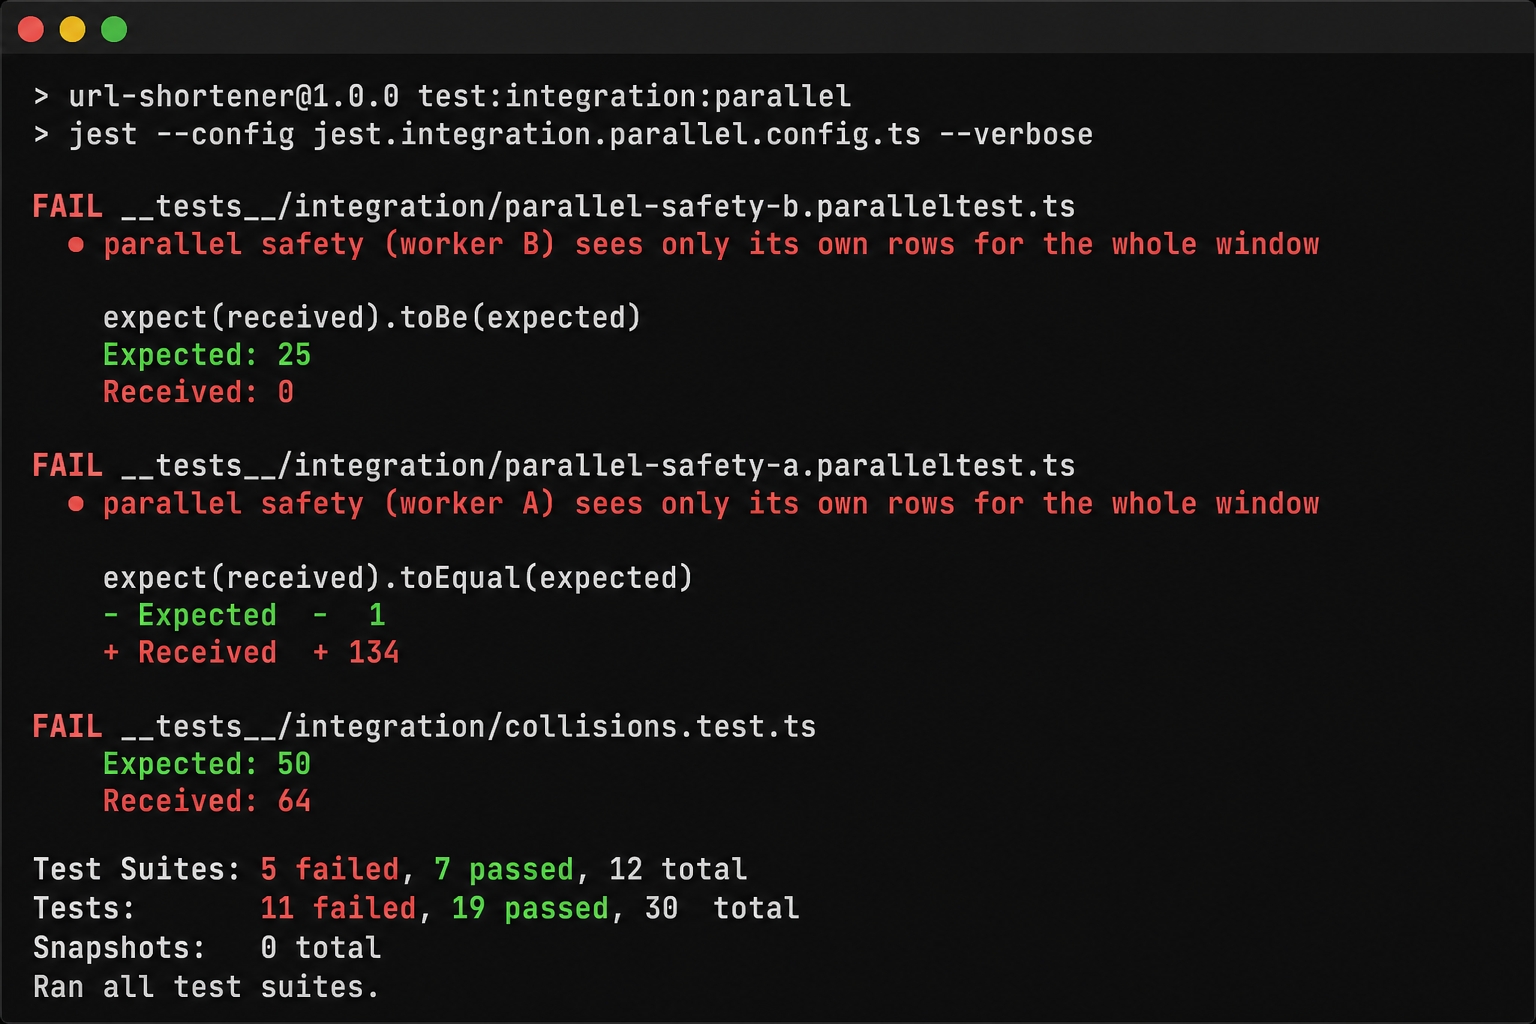Click the red close window button

[31, 29]
